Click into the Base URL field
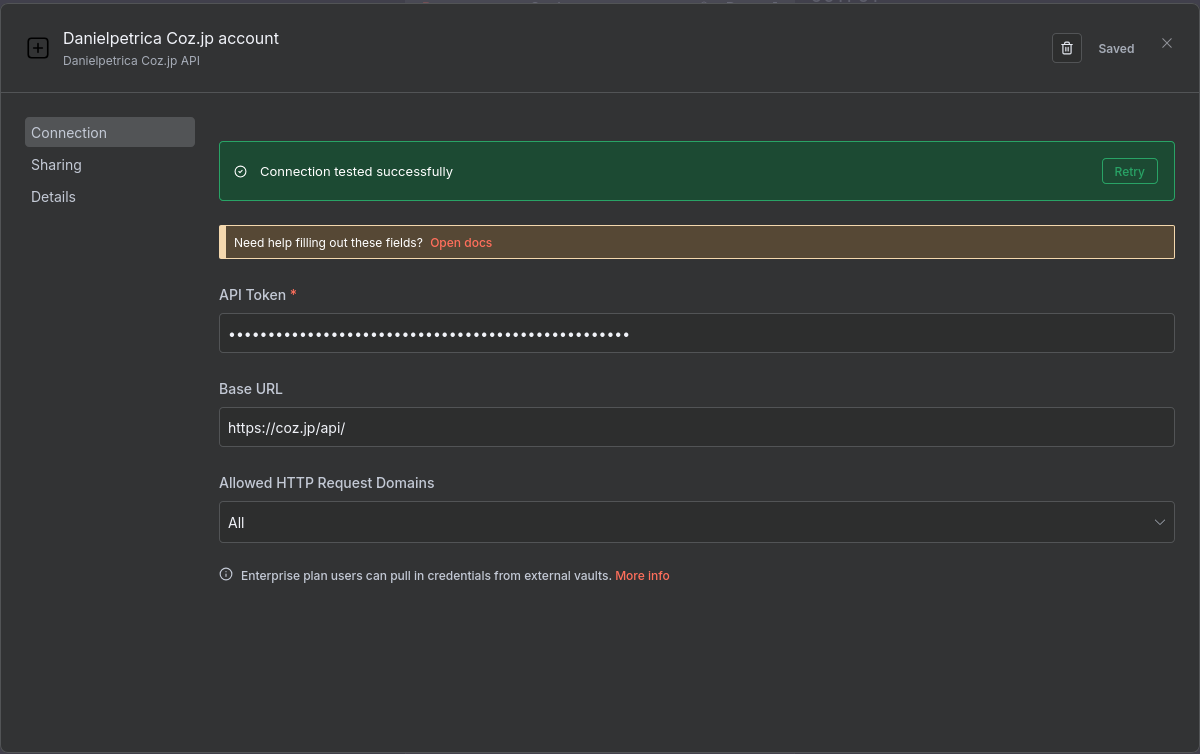 click(x=695, y=427)
